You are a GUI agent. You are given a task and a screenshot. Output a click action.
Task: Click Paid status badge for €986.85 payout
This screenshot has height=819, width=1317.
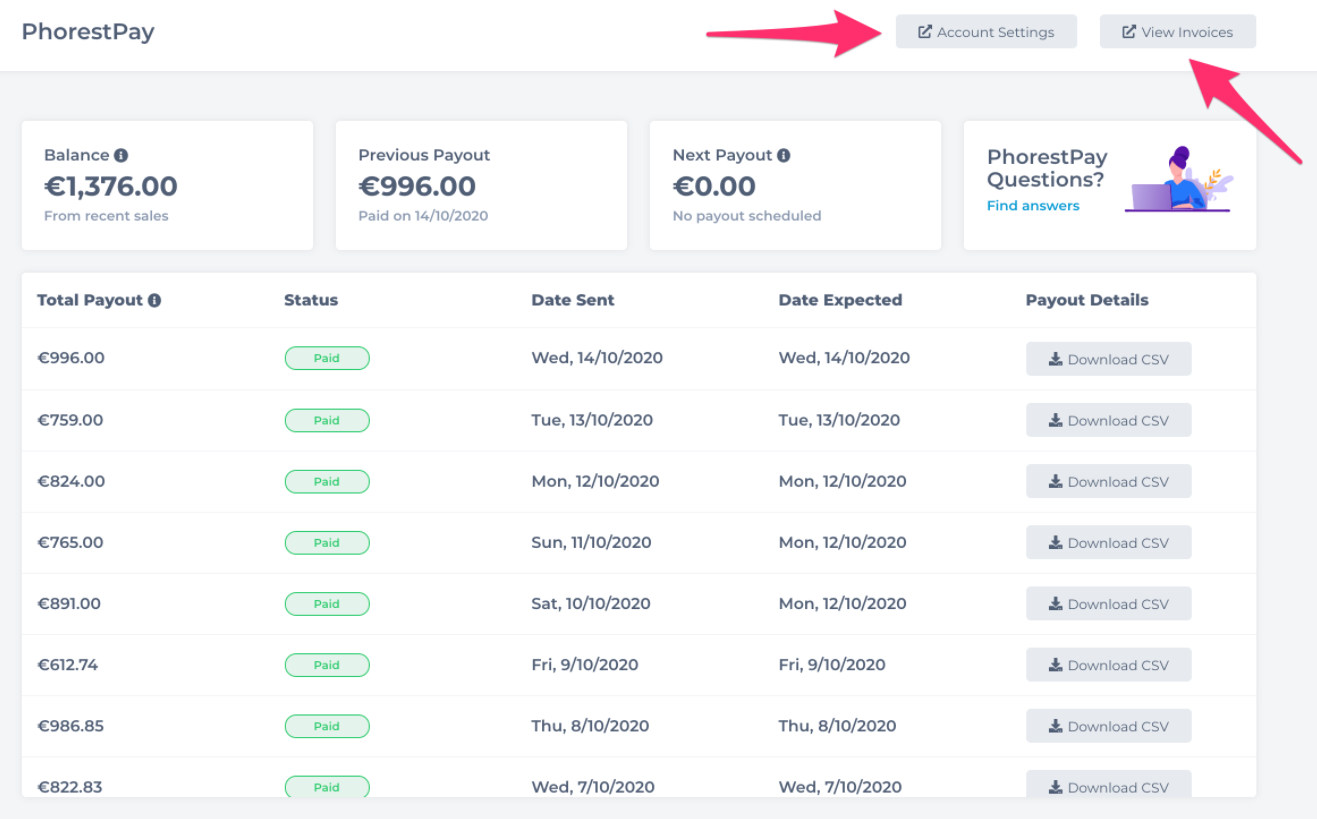point(327,725)
